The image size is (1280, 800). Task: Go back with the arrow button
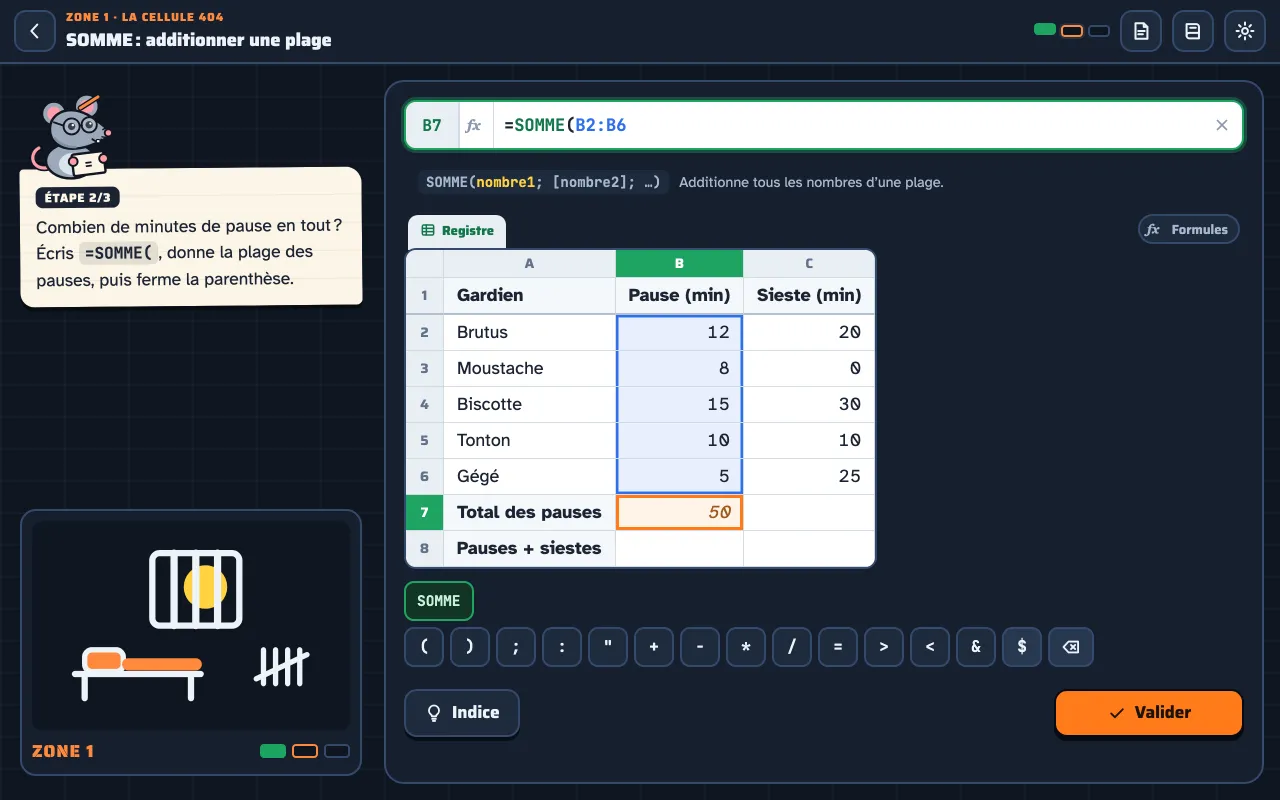tap(35, 31)
